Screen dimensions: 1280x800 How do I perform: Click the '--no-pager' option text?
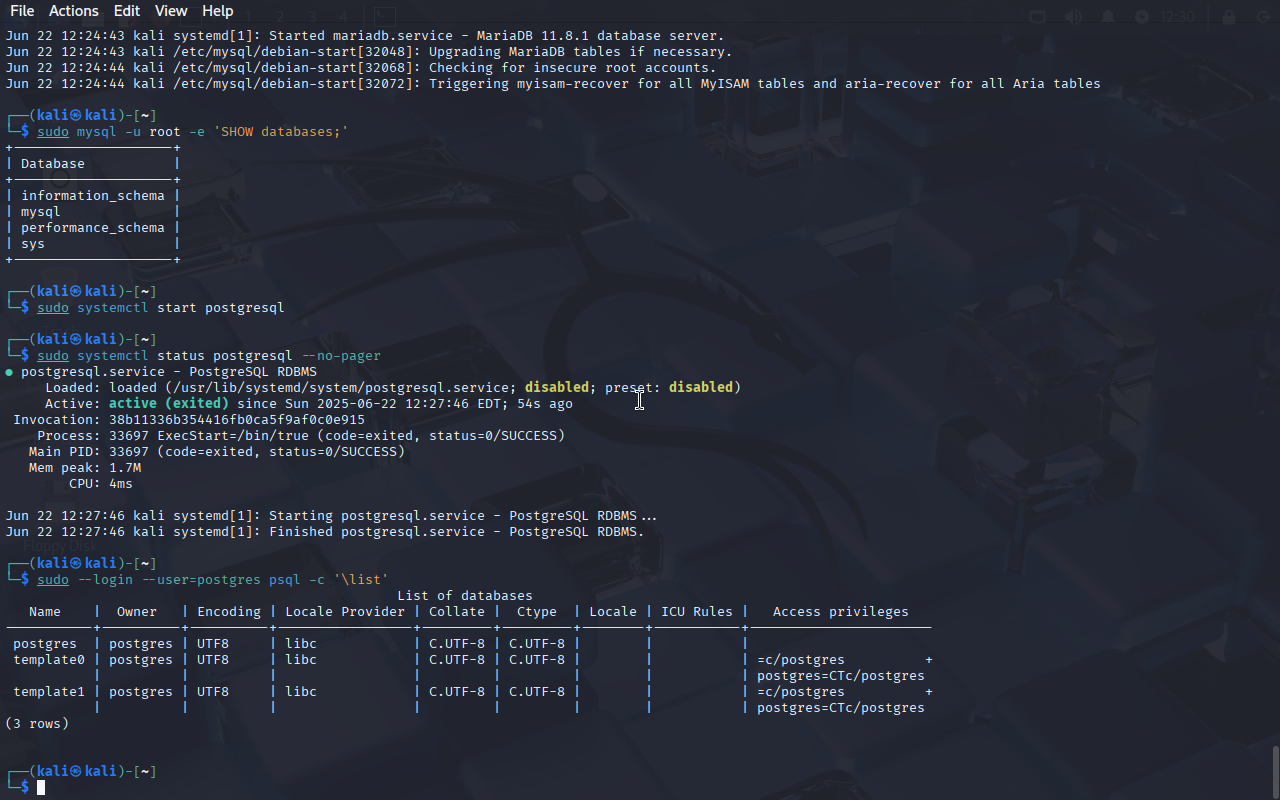[341, 356]
